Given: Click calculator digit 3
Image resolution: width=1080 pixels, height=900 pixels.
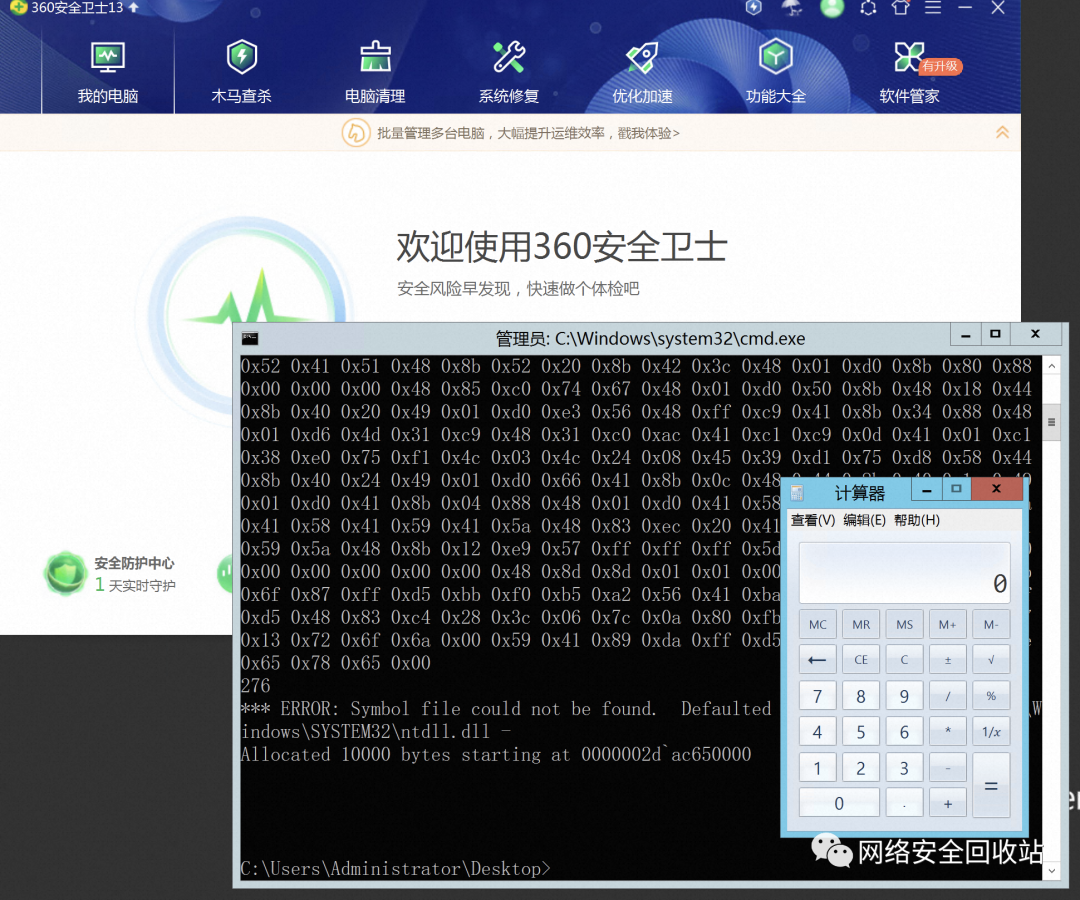Looking at the screenshot, I should (x=904, y=768).
